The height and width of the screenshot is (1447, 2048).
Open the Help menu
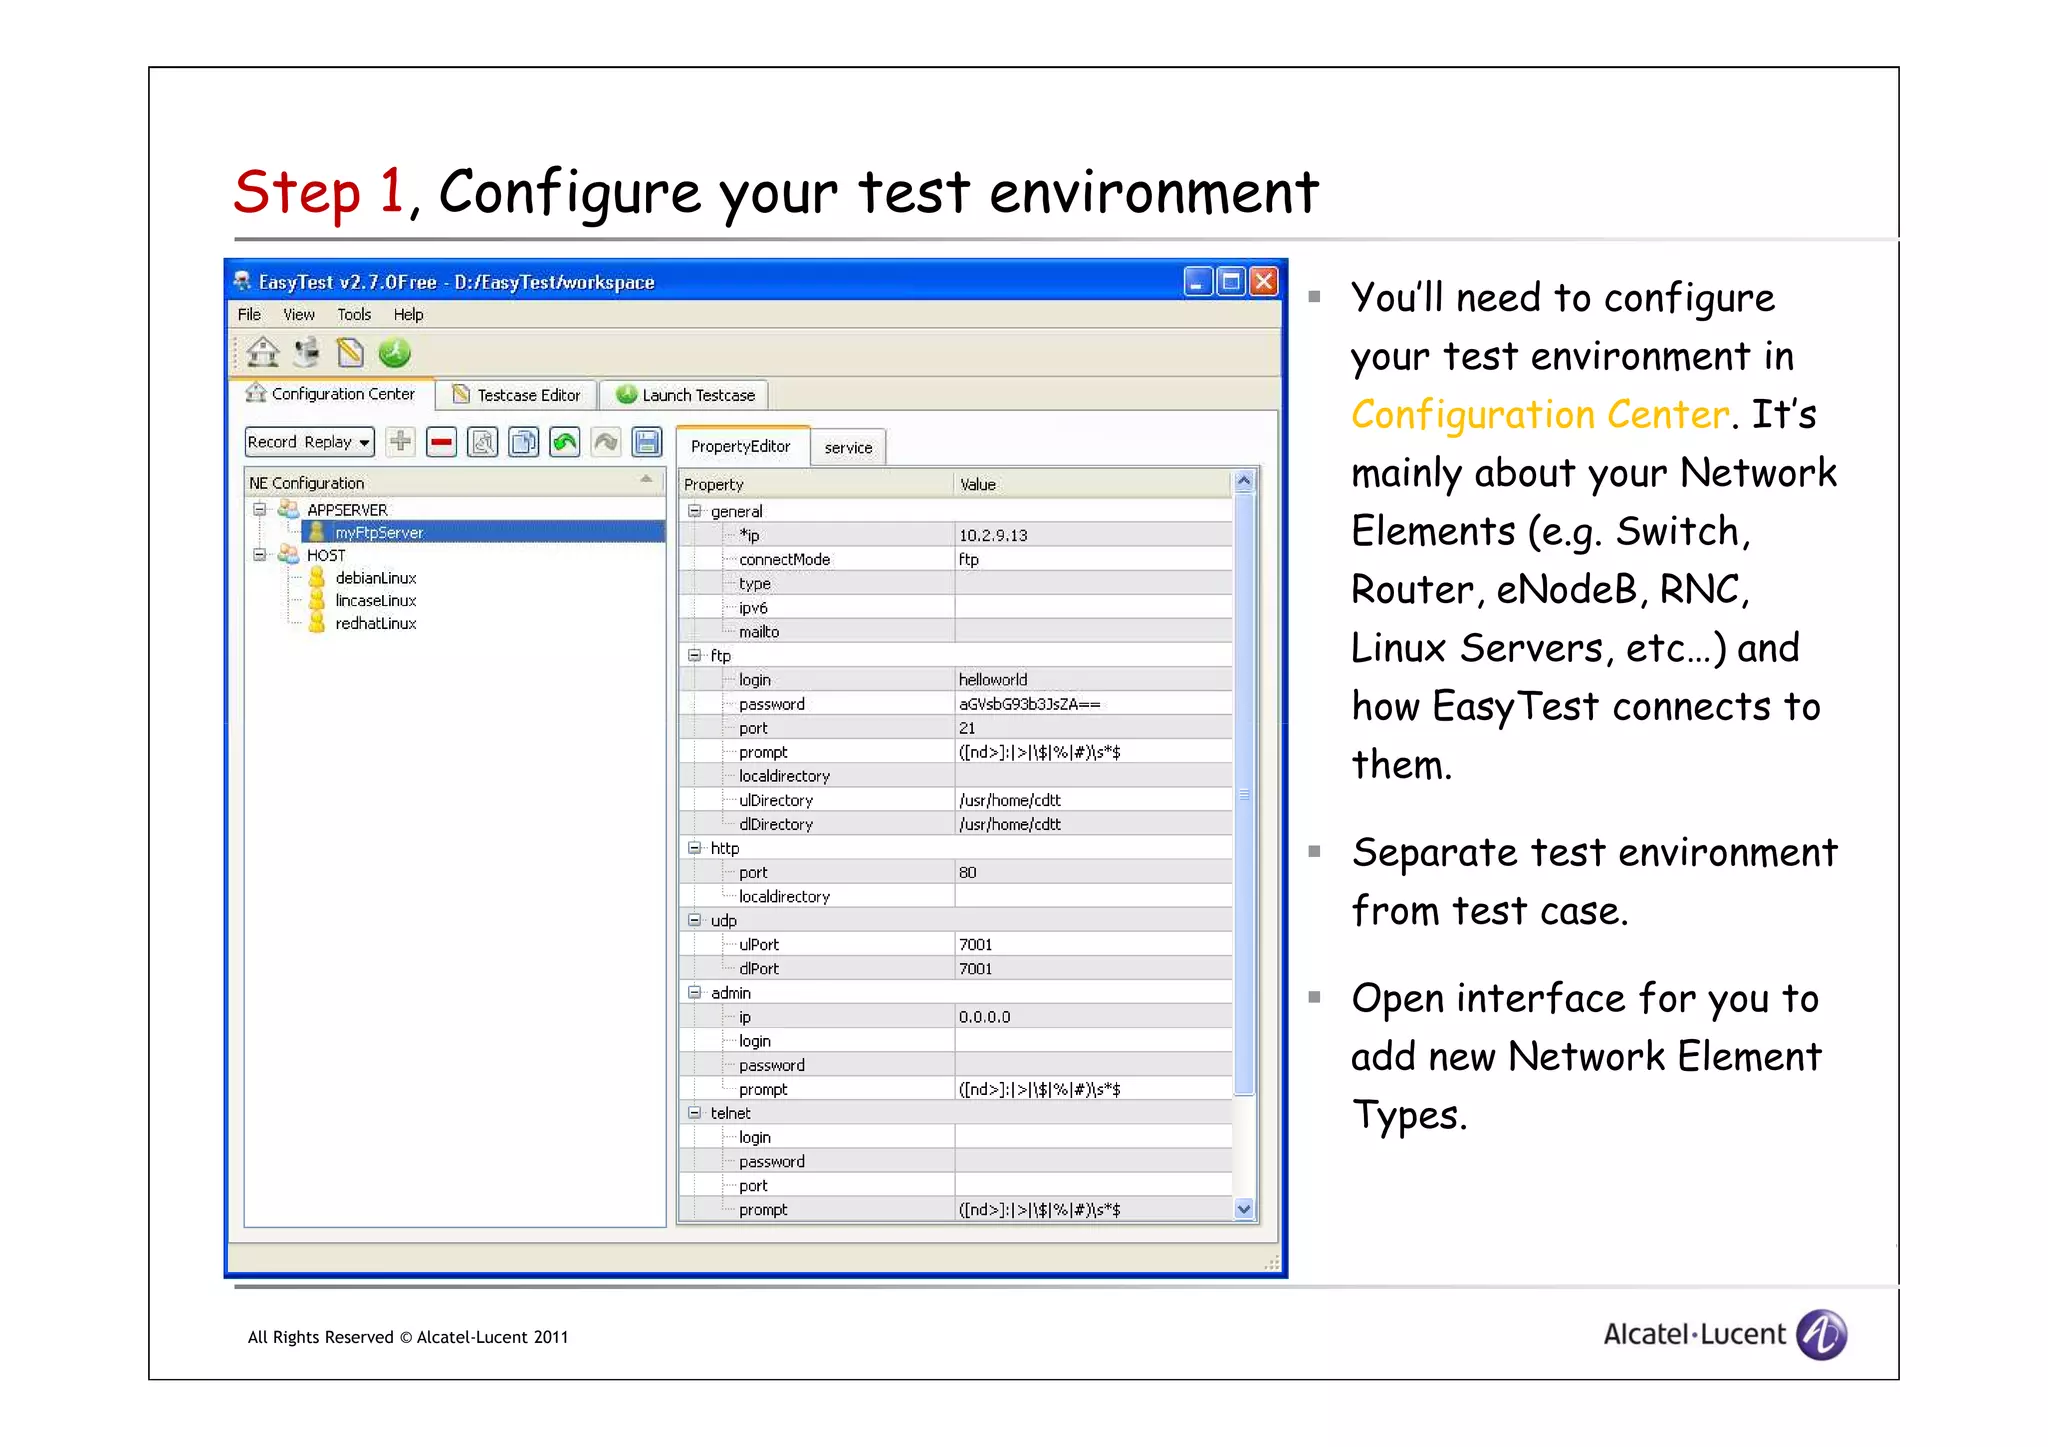pos(408,314)
